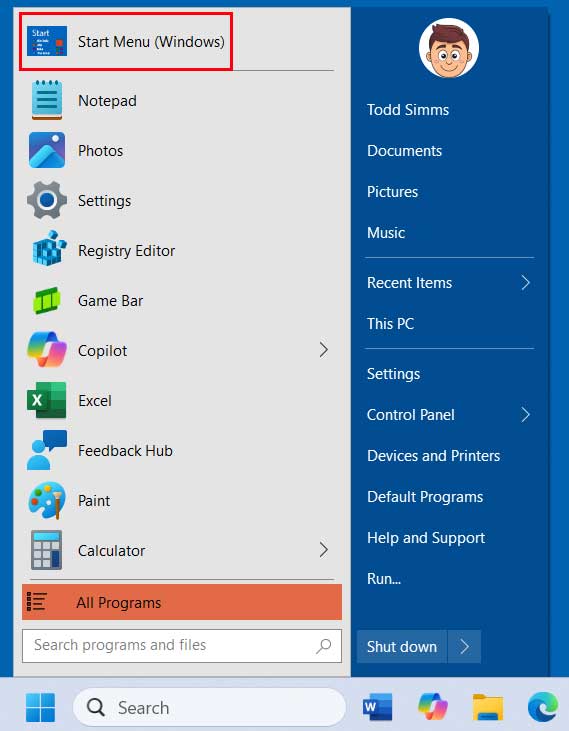Click the Registry Editor text label

point(126,251)
